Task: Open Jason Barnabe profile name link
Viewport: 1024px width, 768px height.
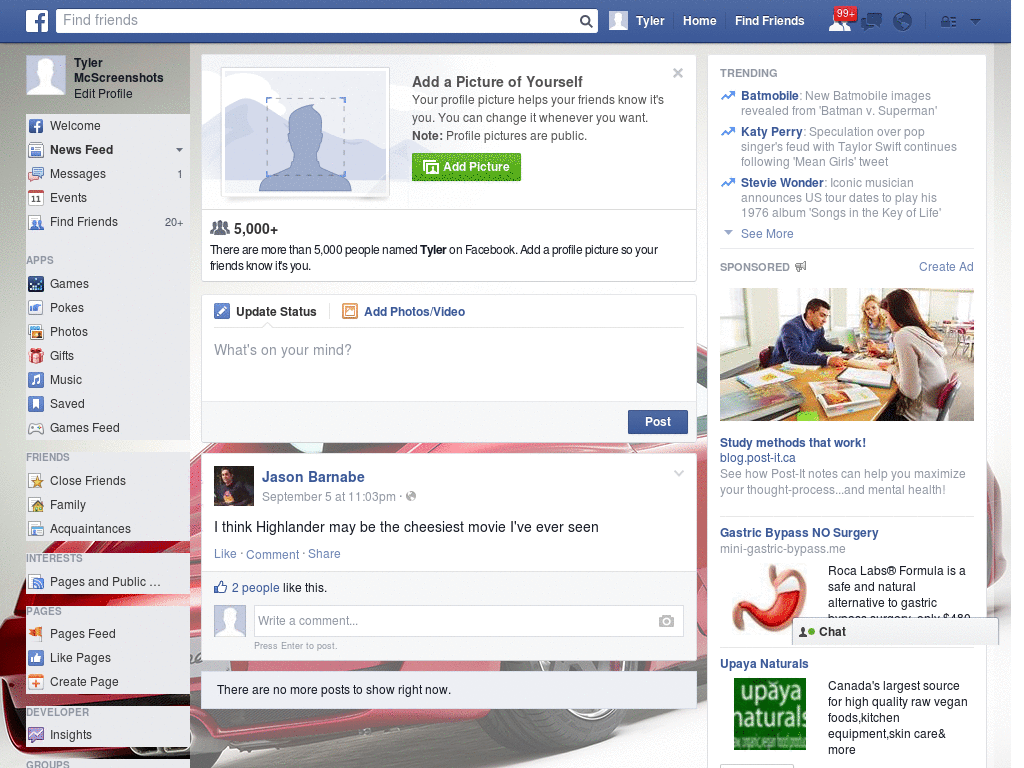Action: click(313, 477)
